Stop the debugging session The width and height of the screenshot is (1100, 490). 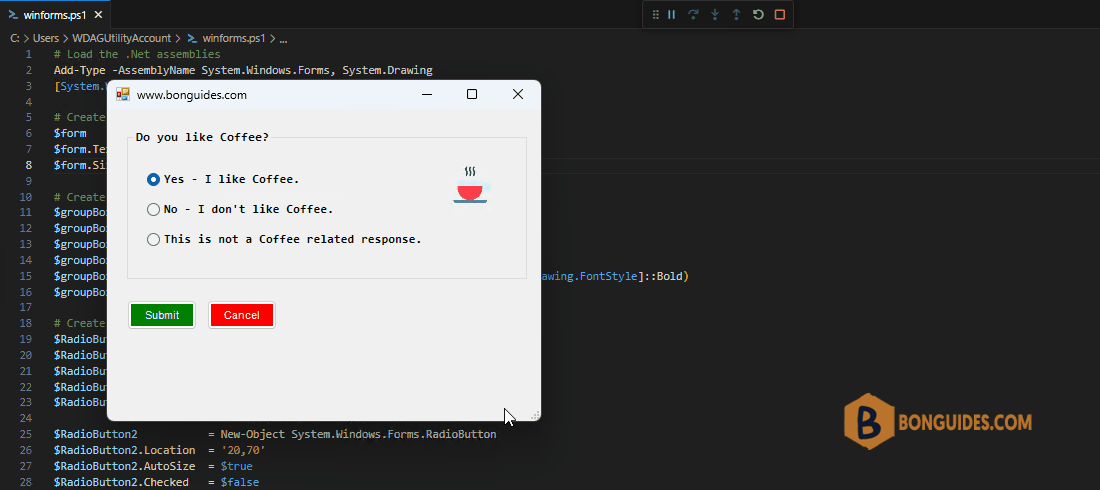[779, 15]
